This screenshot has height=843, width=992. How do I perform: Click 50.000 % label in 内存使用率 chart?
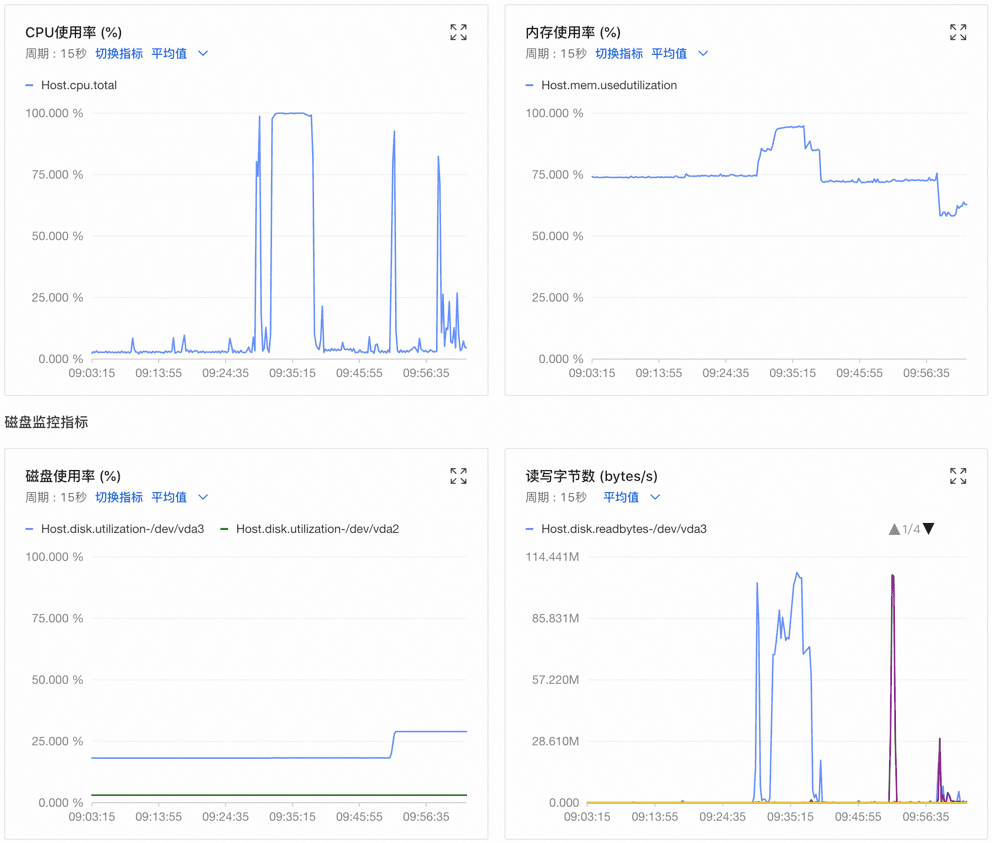point(557,236)
